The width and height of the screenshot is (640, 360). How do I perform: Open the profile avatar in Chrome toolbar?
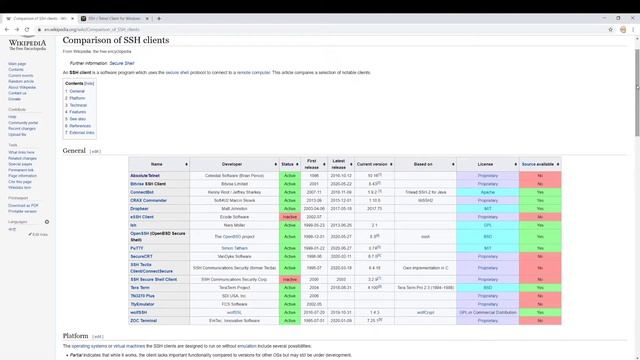click(623, 29)
